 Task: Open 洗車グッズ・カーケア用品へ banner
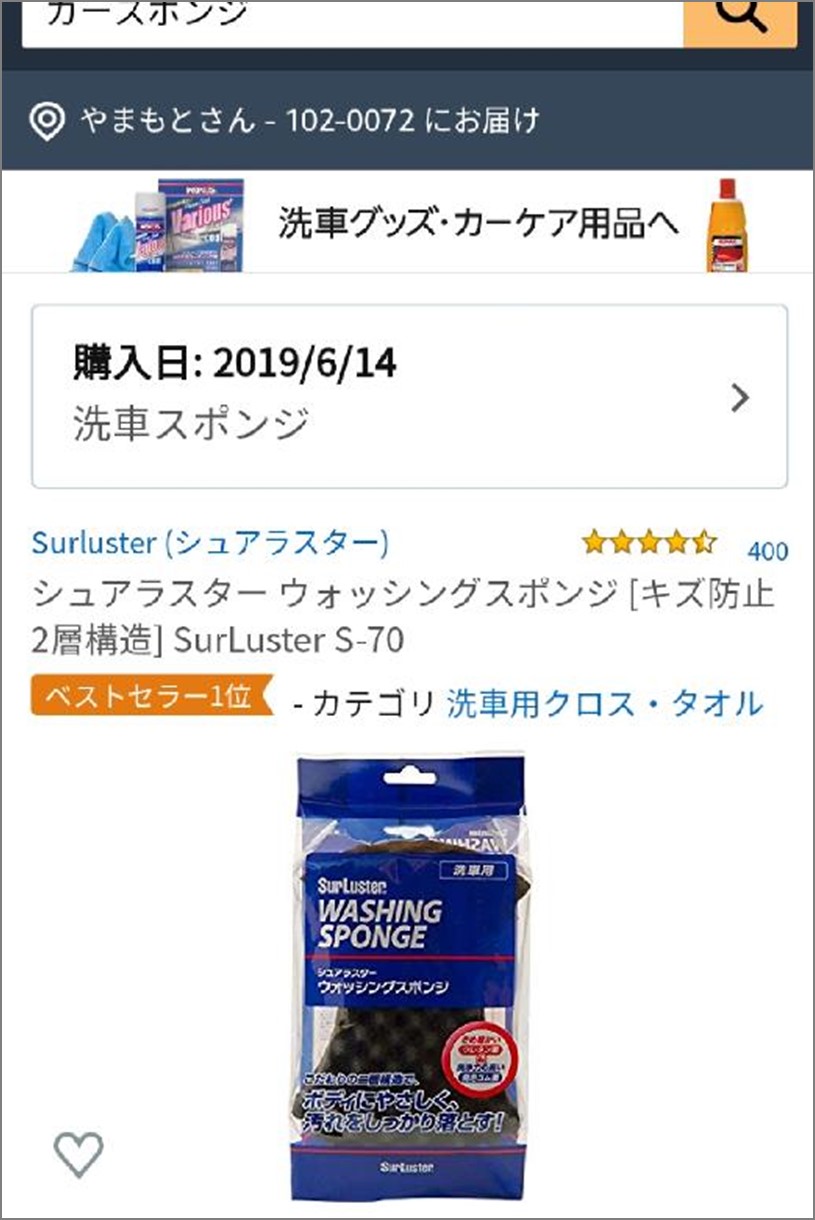[x=478, y=223]
